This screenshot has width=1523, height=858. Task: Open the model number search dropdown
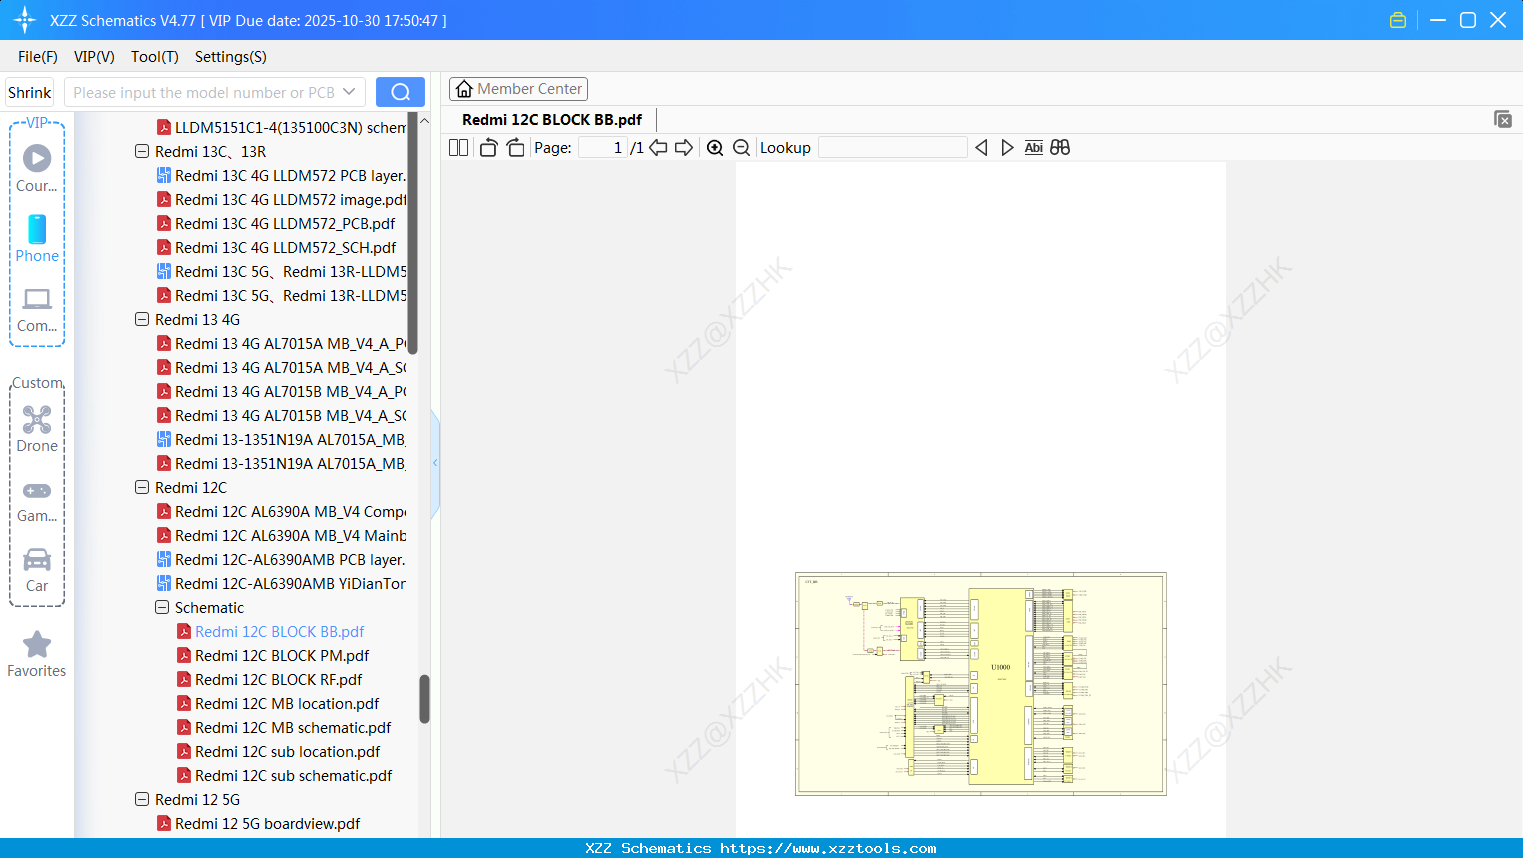351,91
